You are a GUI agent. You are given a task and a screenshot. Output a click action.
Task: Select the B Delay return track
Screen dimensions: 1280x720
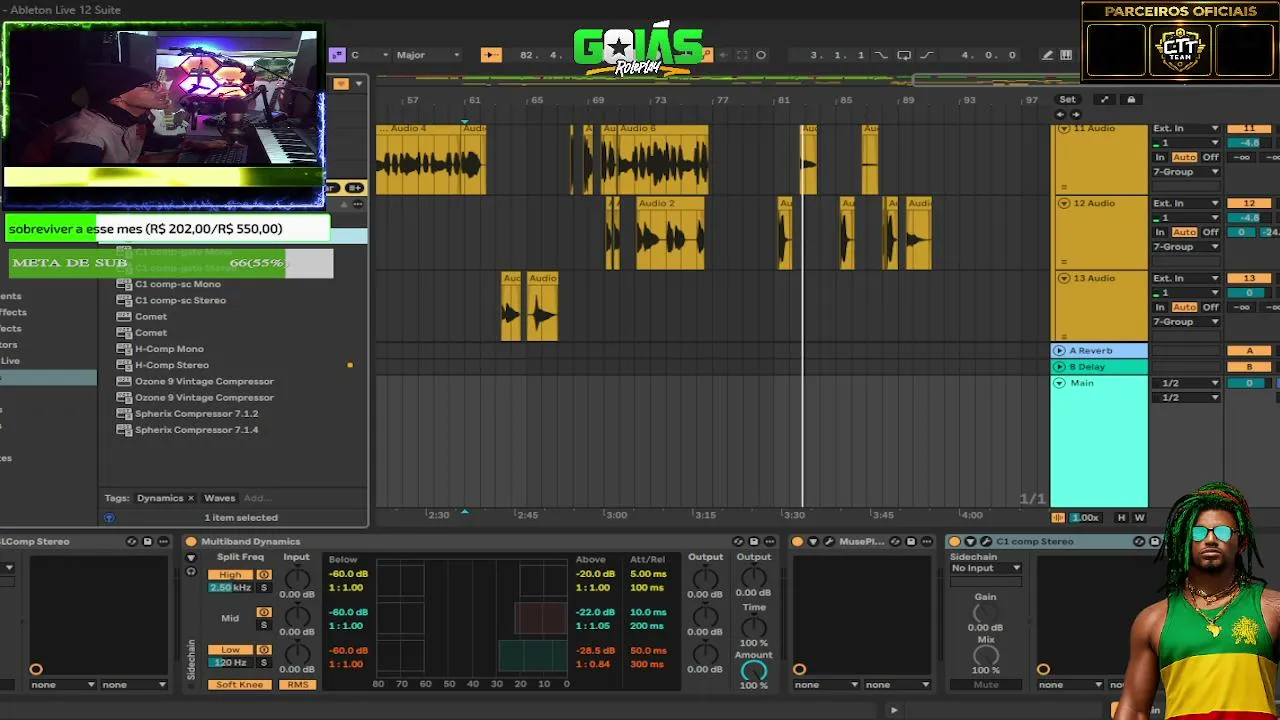coord(1099,367)
